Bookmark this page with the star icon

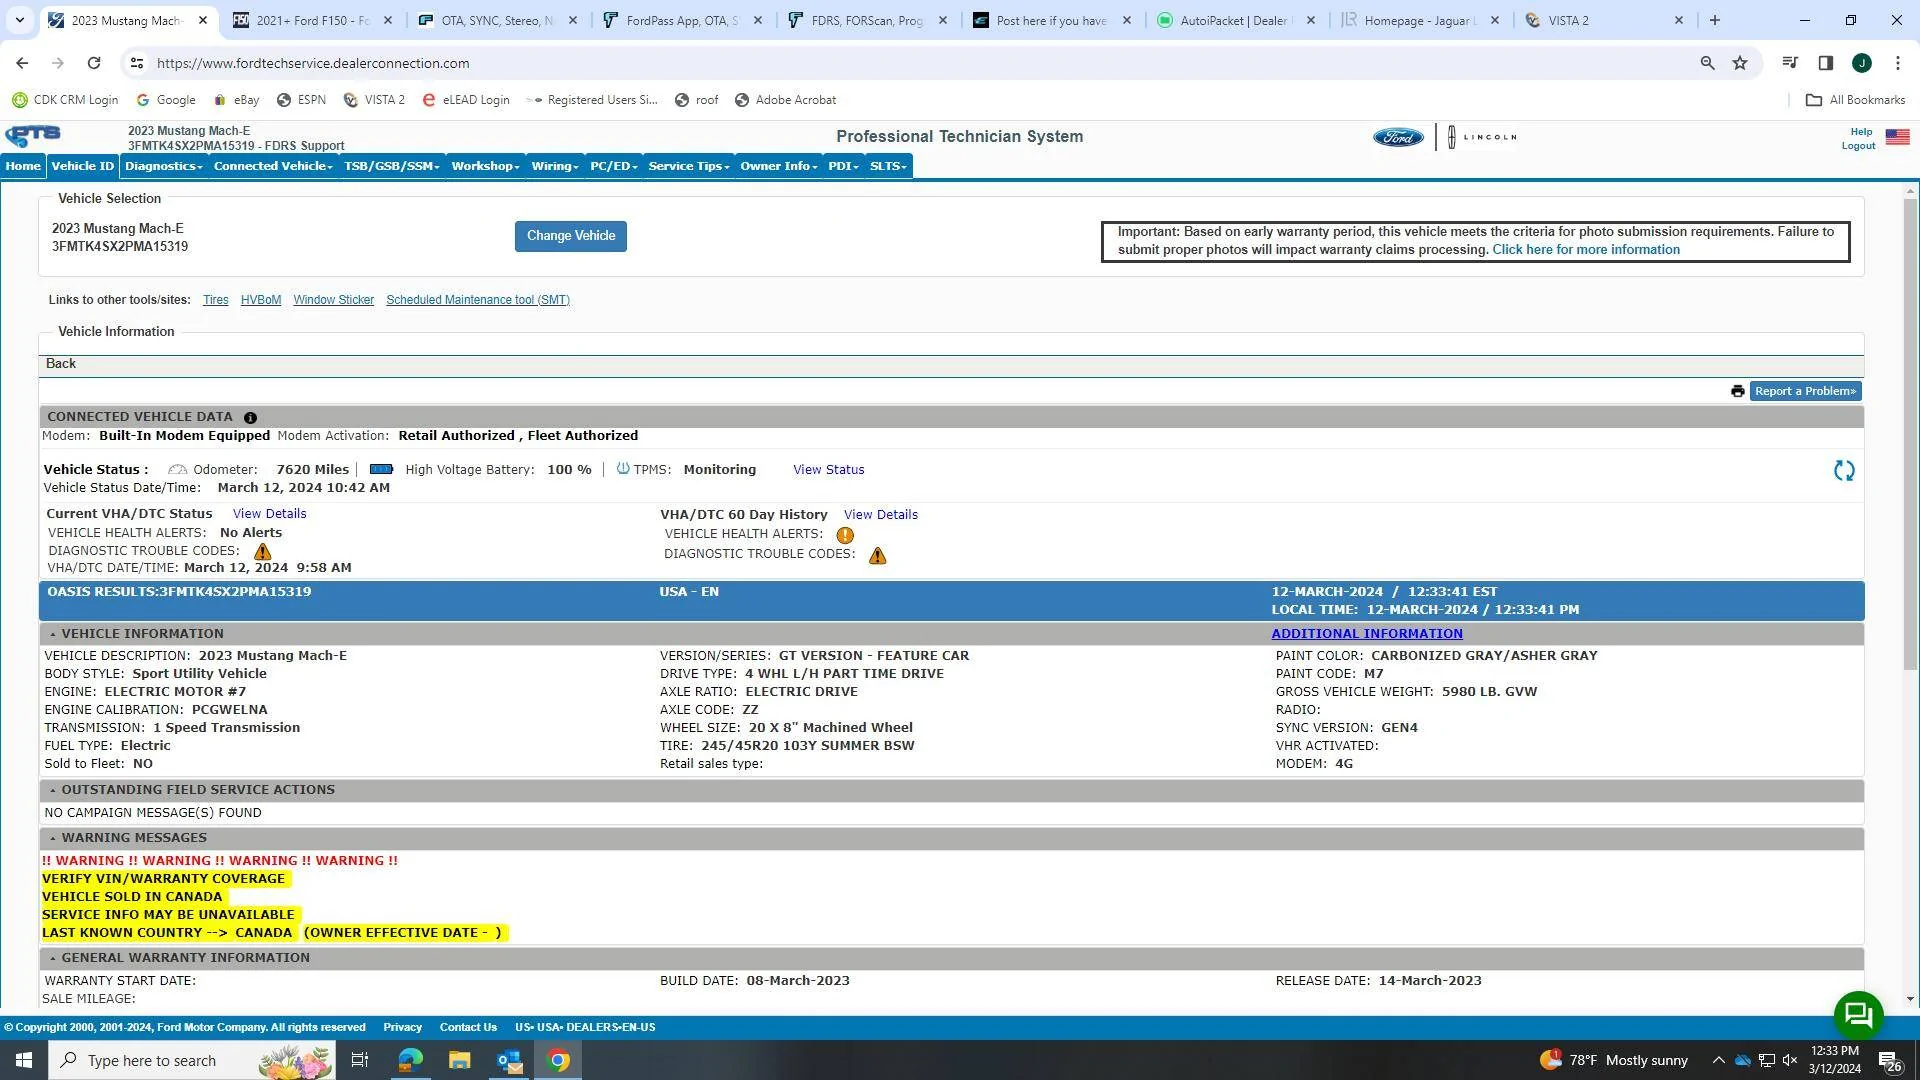click(1740, 63)
